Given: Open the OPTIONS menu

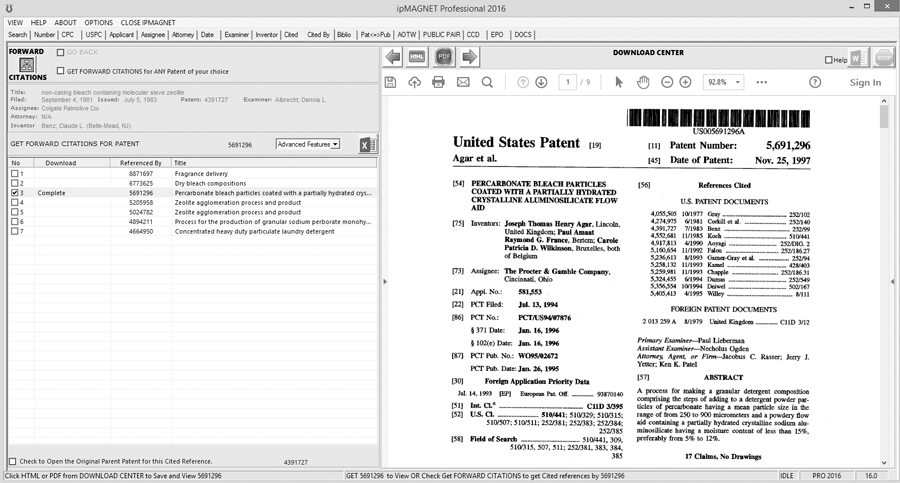Looking at the screenshot, I should 99,22.
